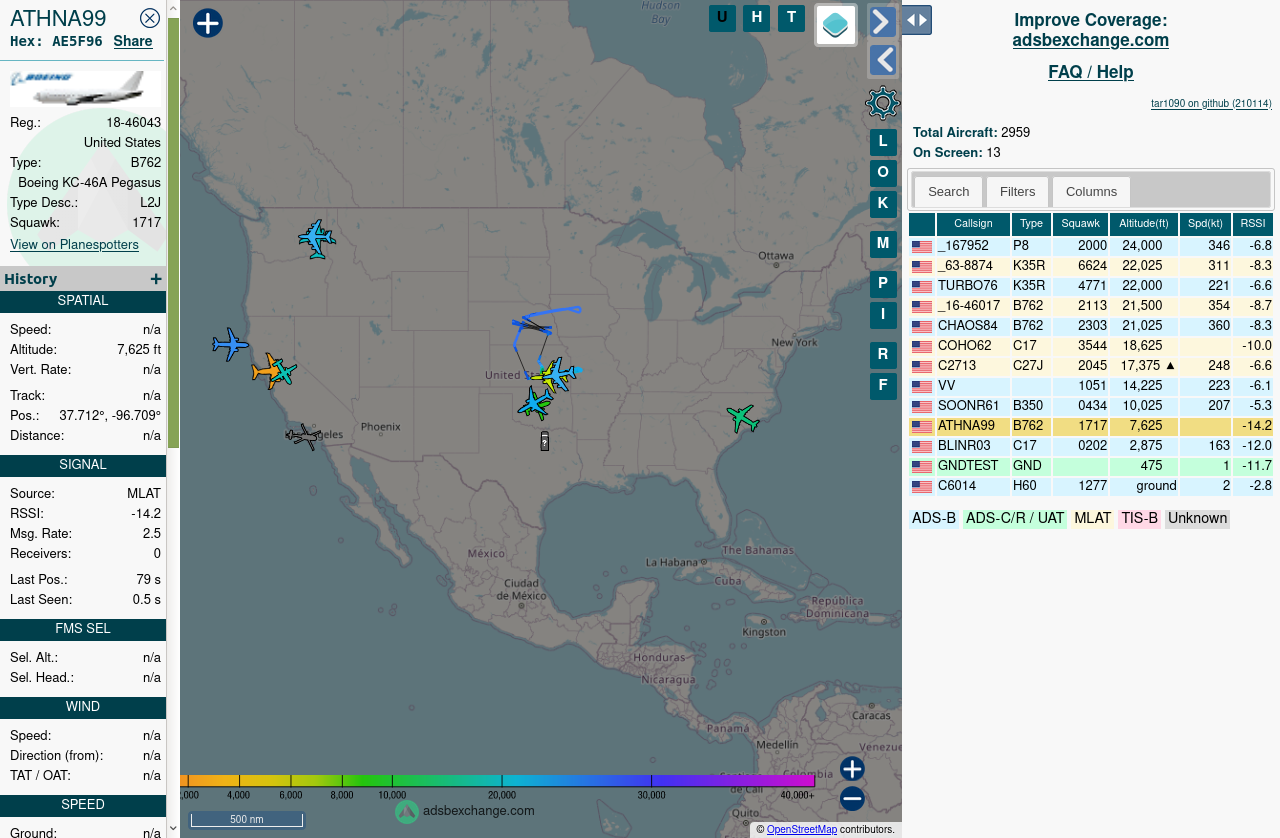Viewport: 1280px width, 838px height.
Task: Select the GNDTEST row
Action: [1091, 466]
